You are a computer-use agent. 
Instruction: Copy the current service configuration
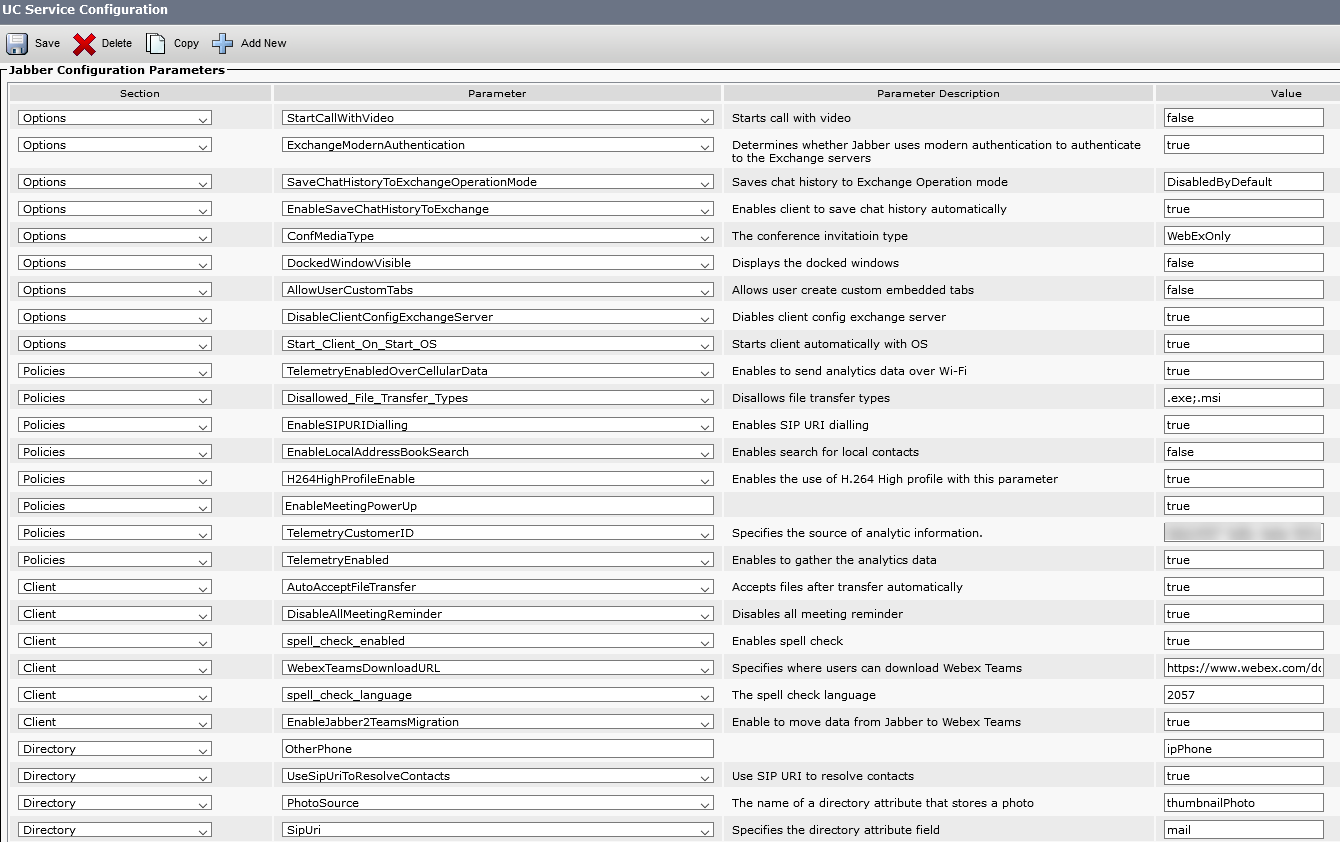[171, 43]
